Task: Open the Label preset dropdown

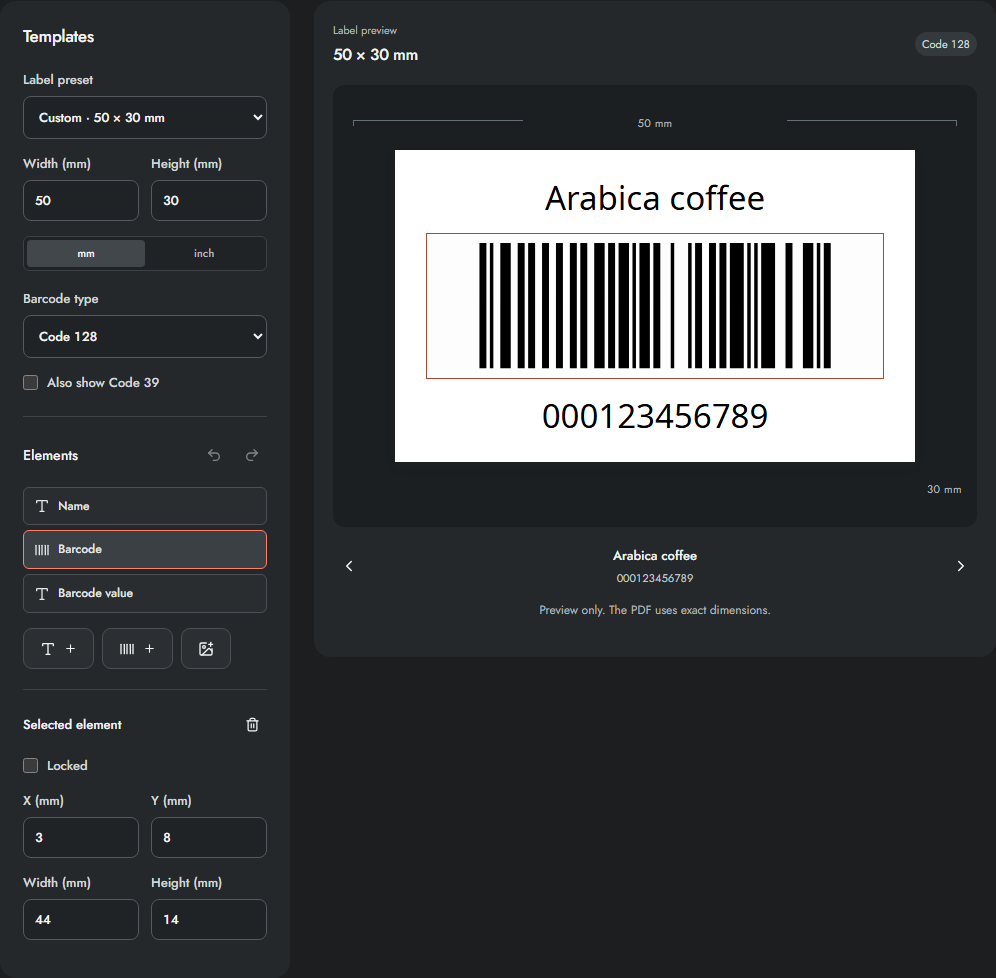Action: click(x=145, y=117)
